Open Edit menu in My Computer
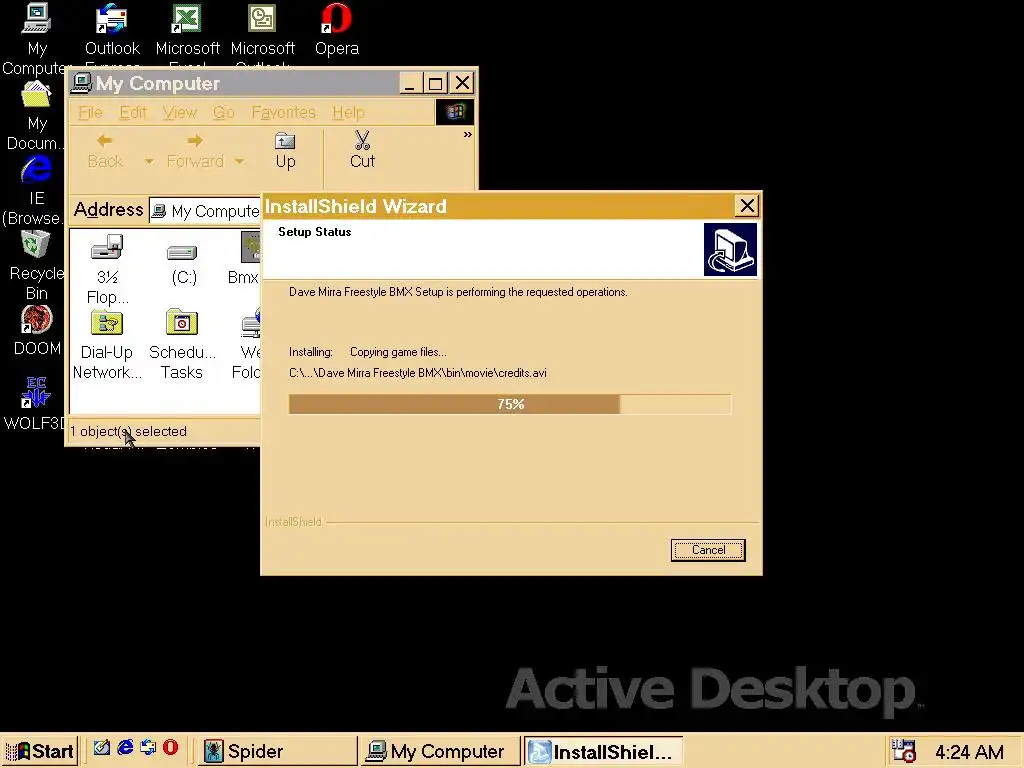1024x768 pixels. click(133, 112)
